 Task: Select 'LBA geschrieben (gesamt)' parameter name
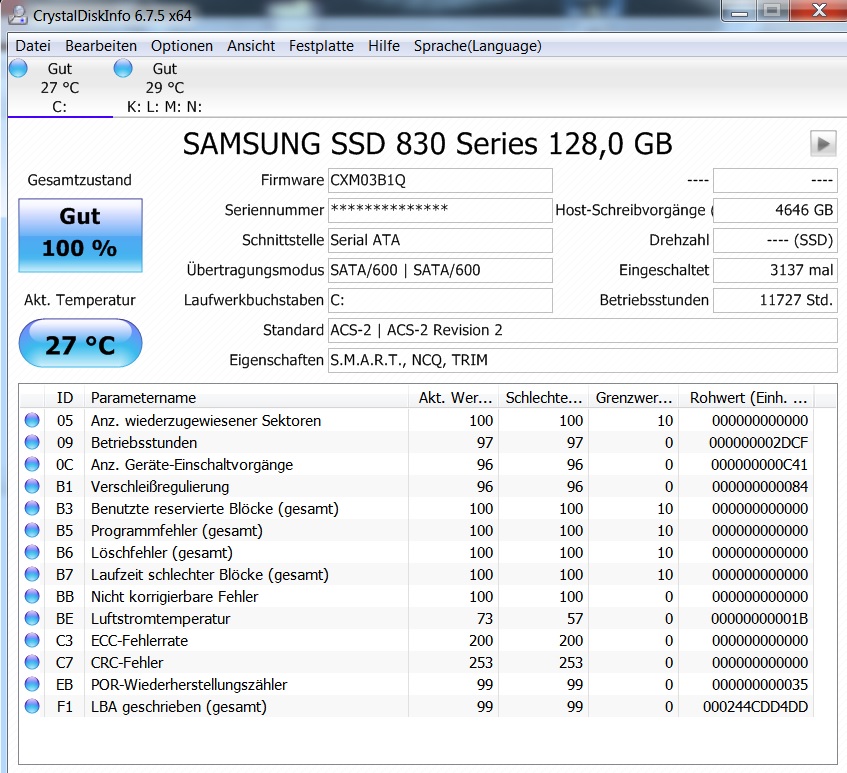point(179,707)
